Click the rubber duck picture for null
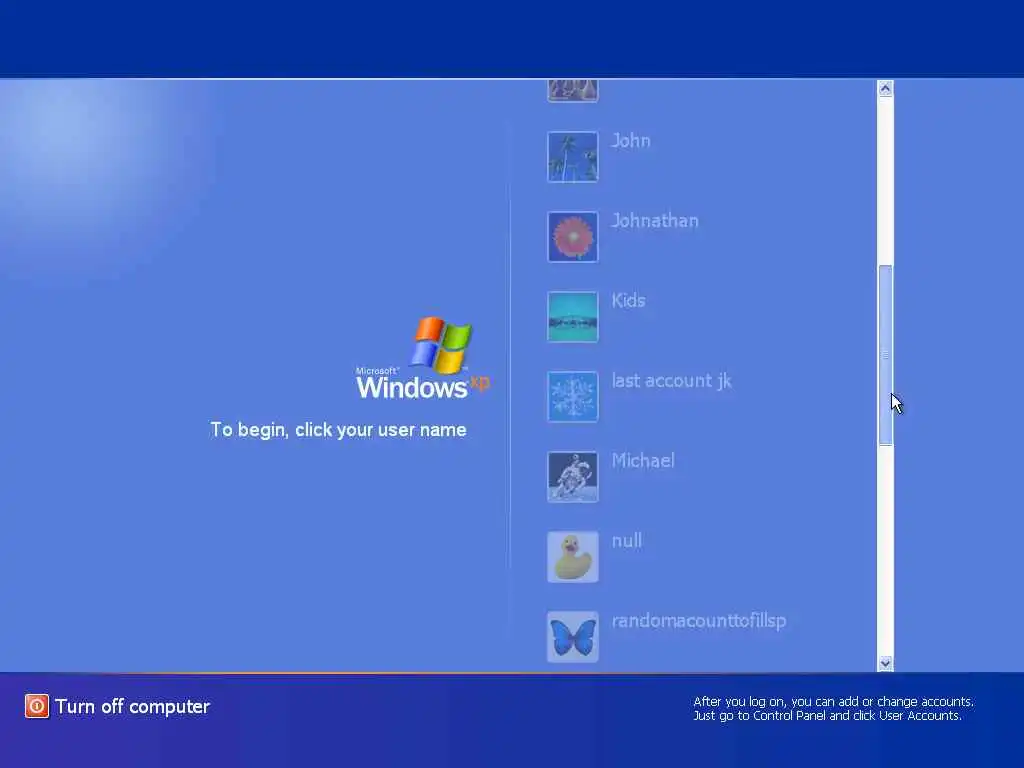 (573, 556)
